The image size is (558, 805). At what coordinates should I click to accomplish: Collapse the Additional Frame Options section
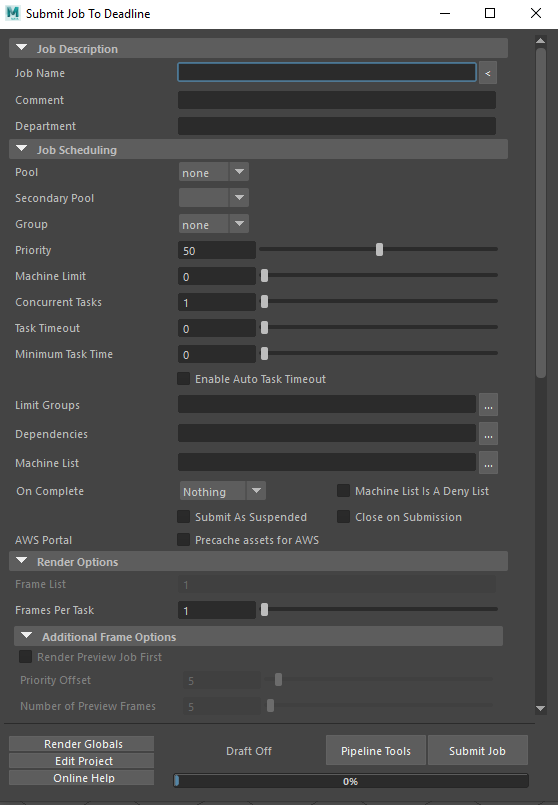pos(27,636)
